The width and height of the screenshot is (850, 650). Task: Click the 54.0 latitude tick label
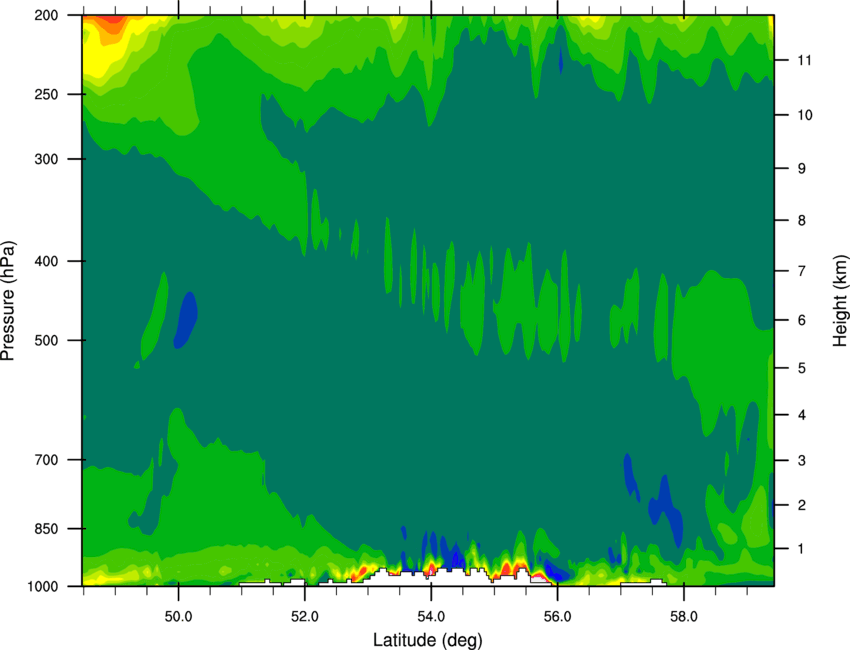431,617
